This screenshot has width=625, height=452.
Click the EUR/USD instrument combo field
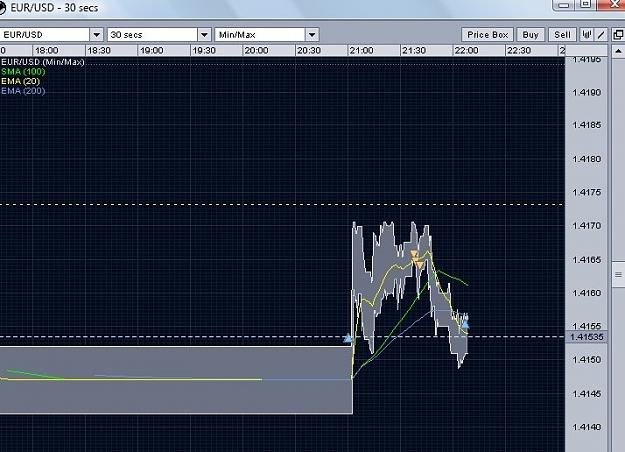pos(45,35)
